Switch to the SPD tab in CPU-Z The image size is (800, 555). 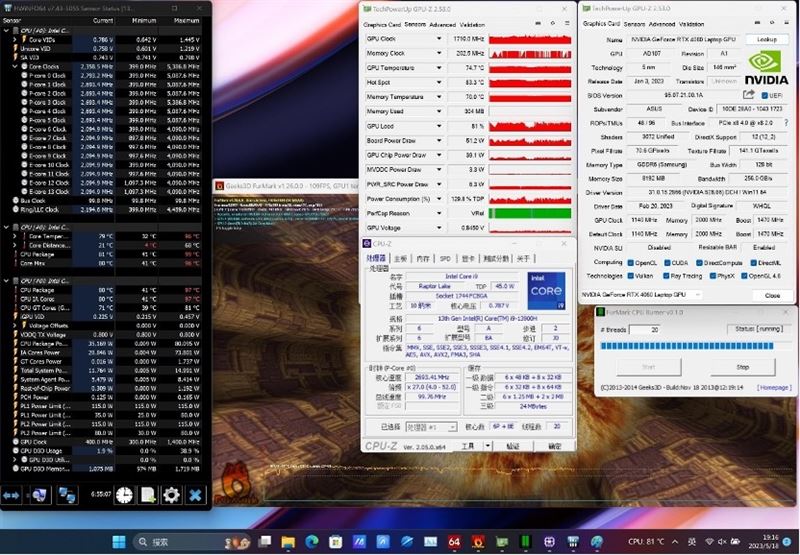pos(445,259)
